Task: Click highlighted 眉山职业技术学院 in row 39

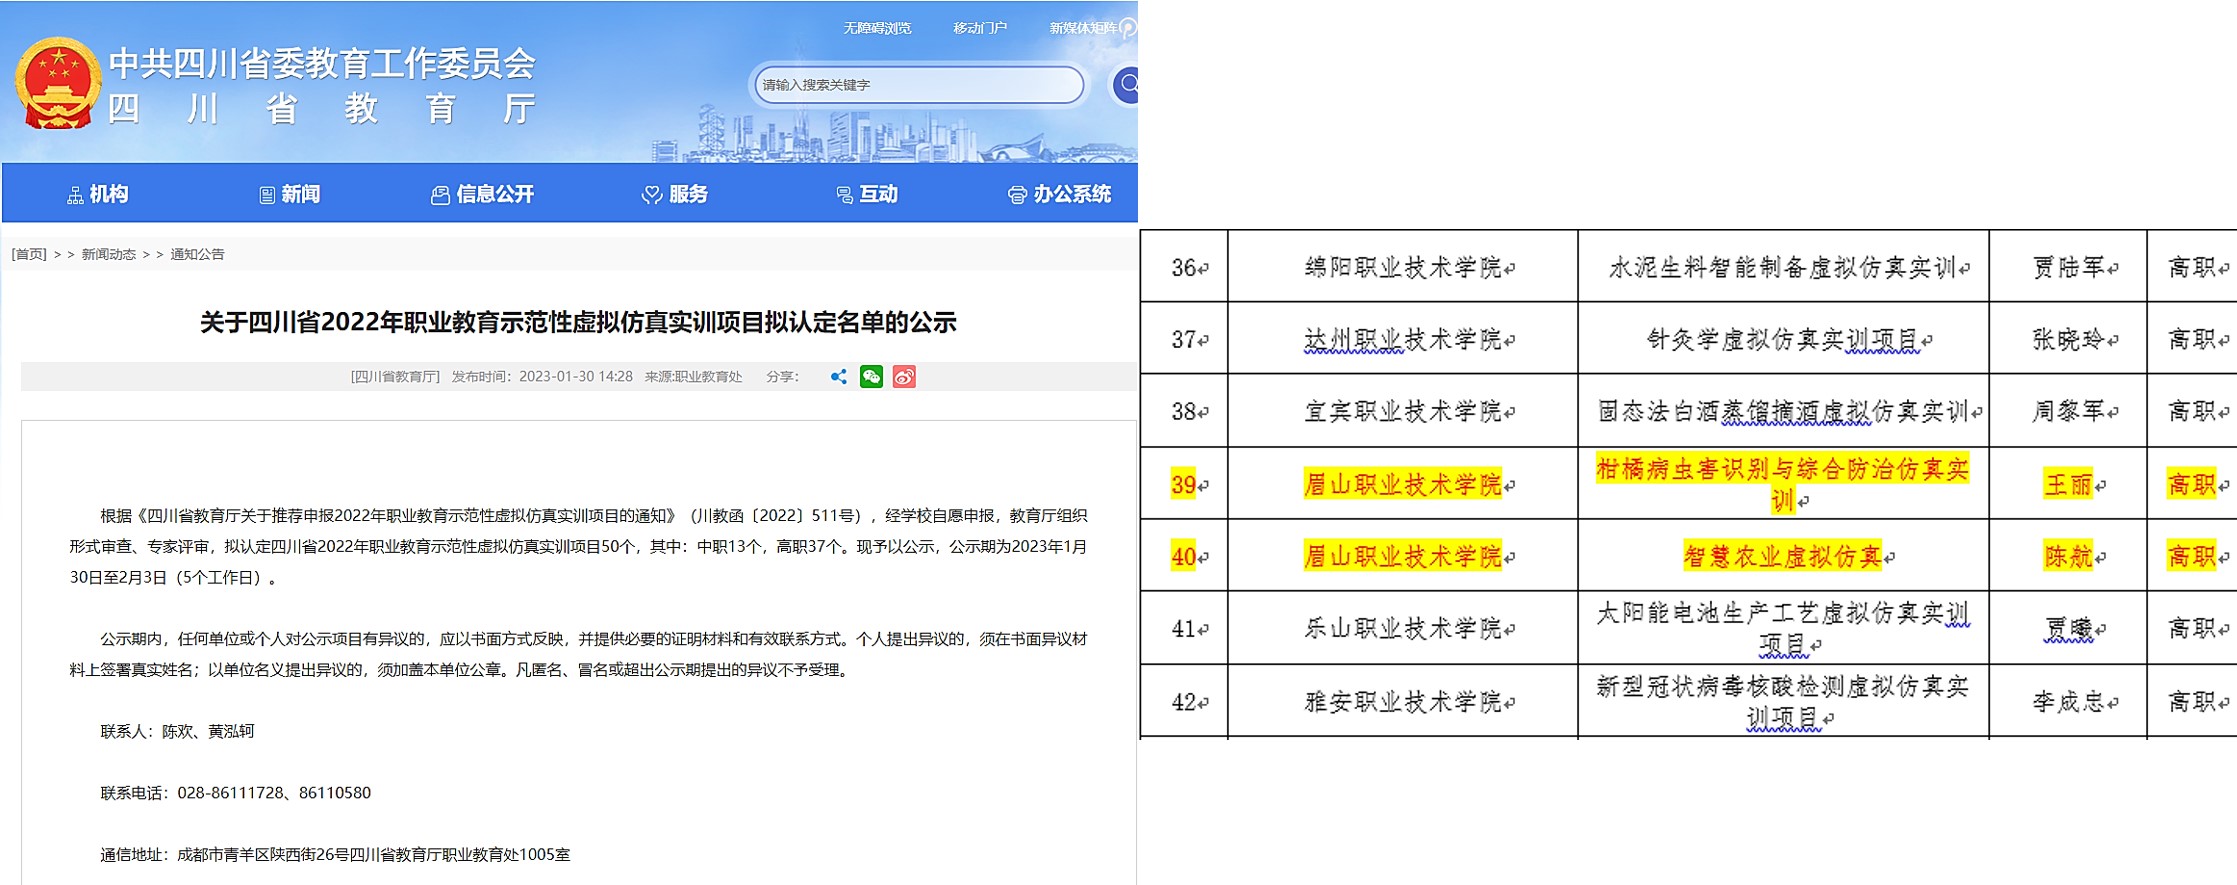Action: tap(1402, 484)
